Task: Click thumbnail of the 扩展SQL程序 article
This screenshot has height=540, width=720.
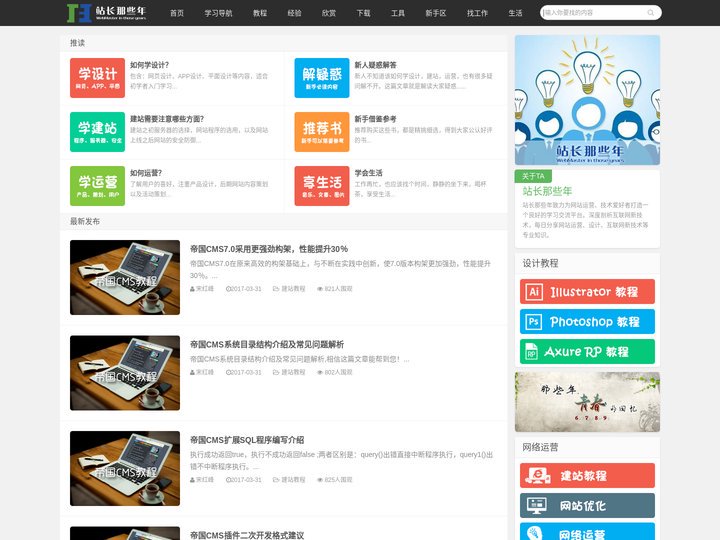Action: [125, 468]
